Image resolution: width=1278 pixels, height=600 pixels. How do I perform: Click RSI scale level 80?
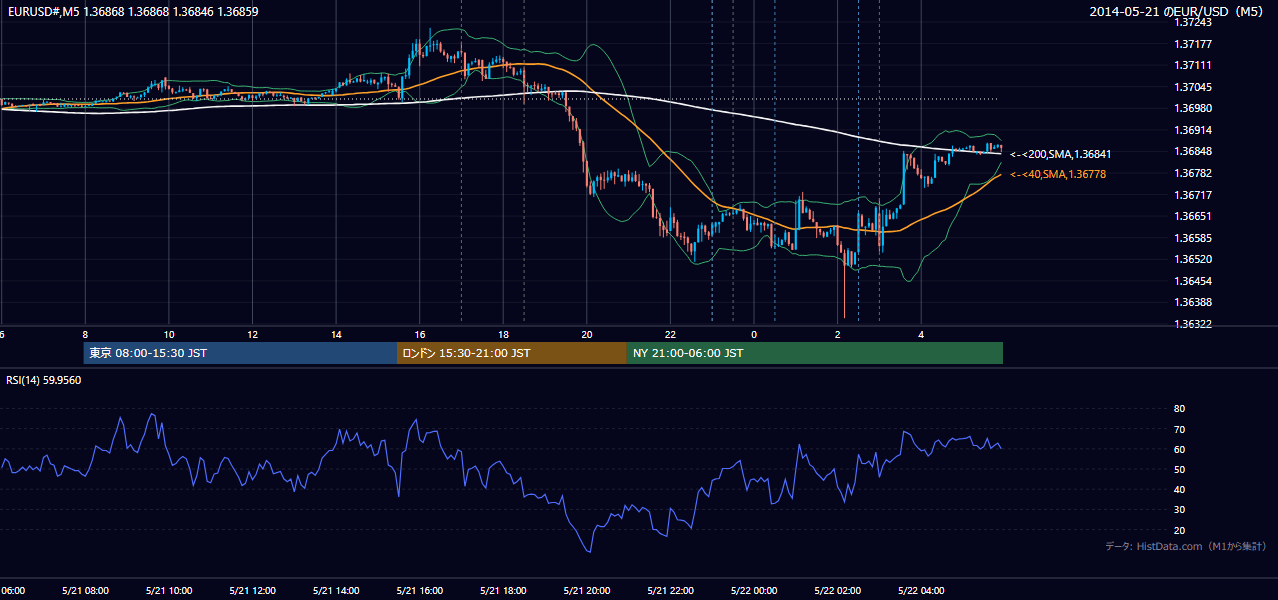point(1180,409)
